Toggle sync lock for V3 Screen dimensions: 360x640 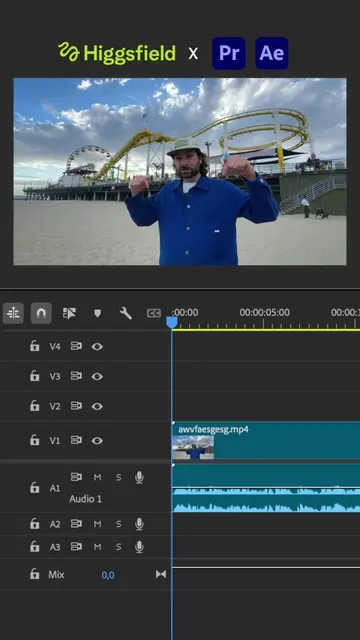[x=76, y=376]
